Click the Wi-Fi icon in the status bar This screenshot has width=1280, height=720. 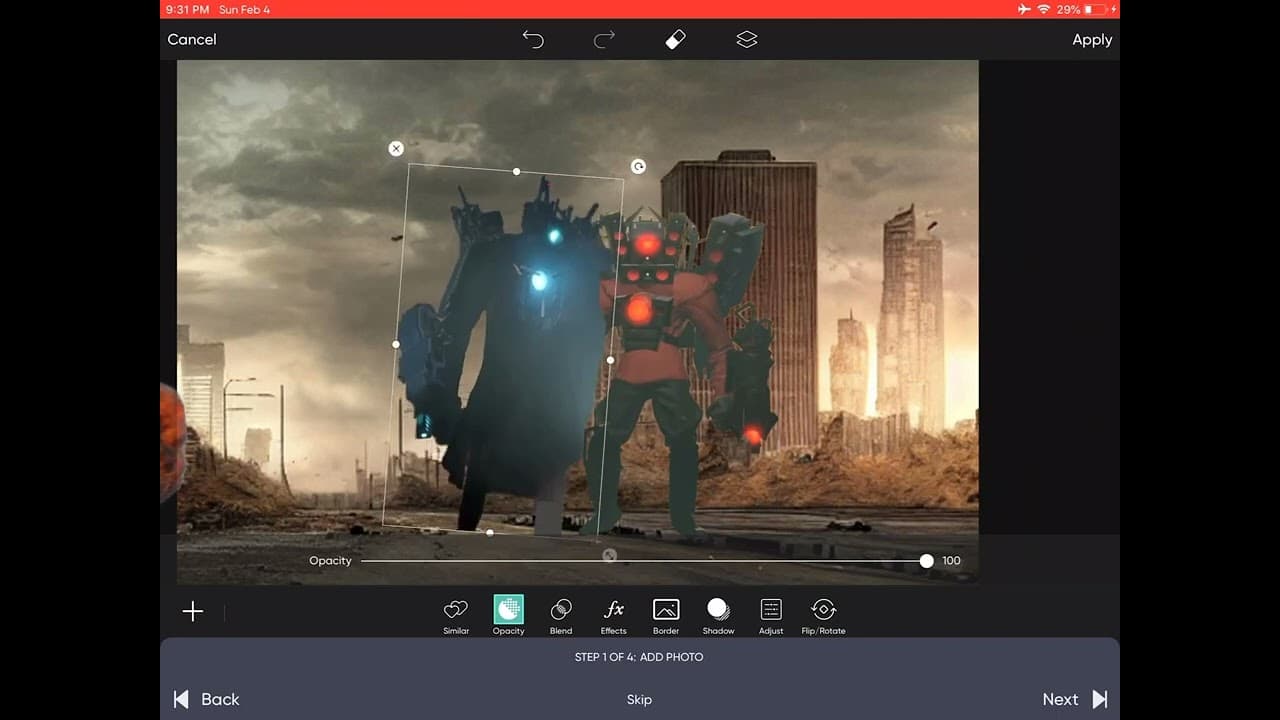coord(1044,9)
